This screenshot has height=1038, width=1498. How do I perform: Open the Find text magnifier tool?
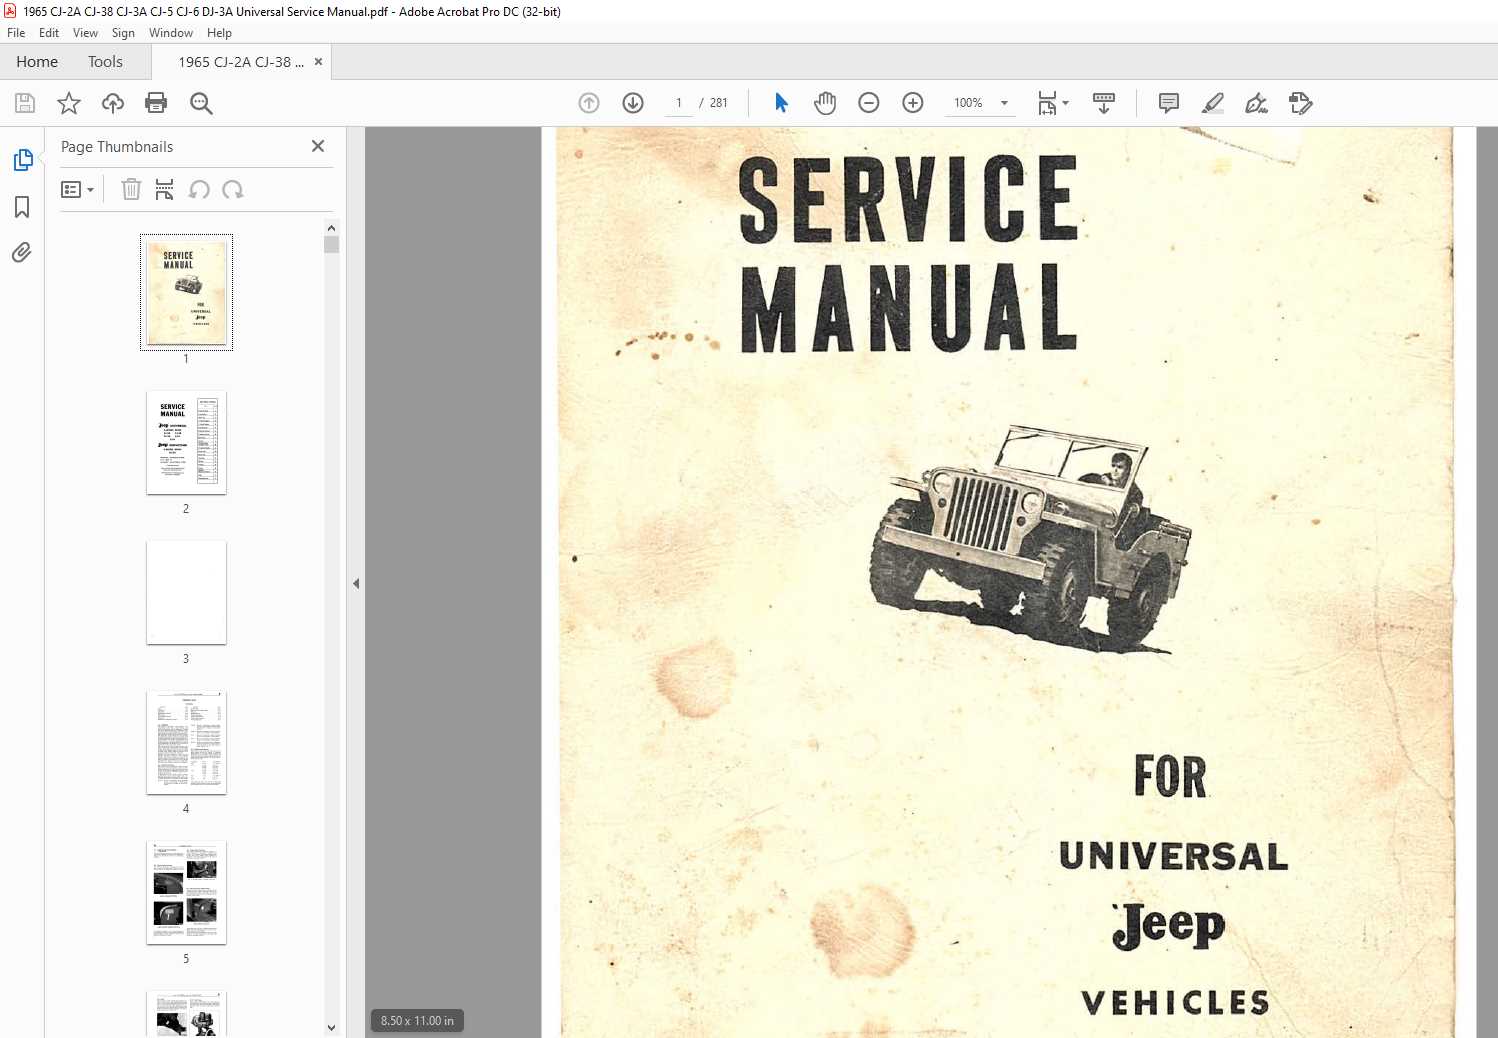pos(201,103)
